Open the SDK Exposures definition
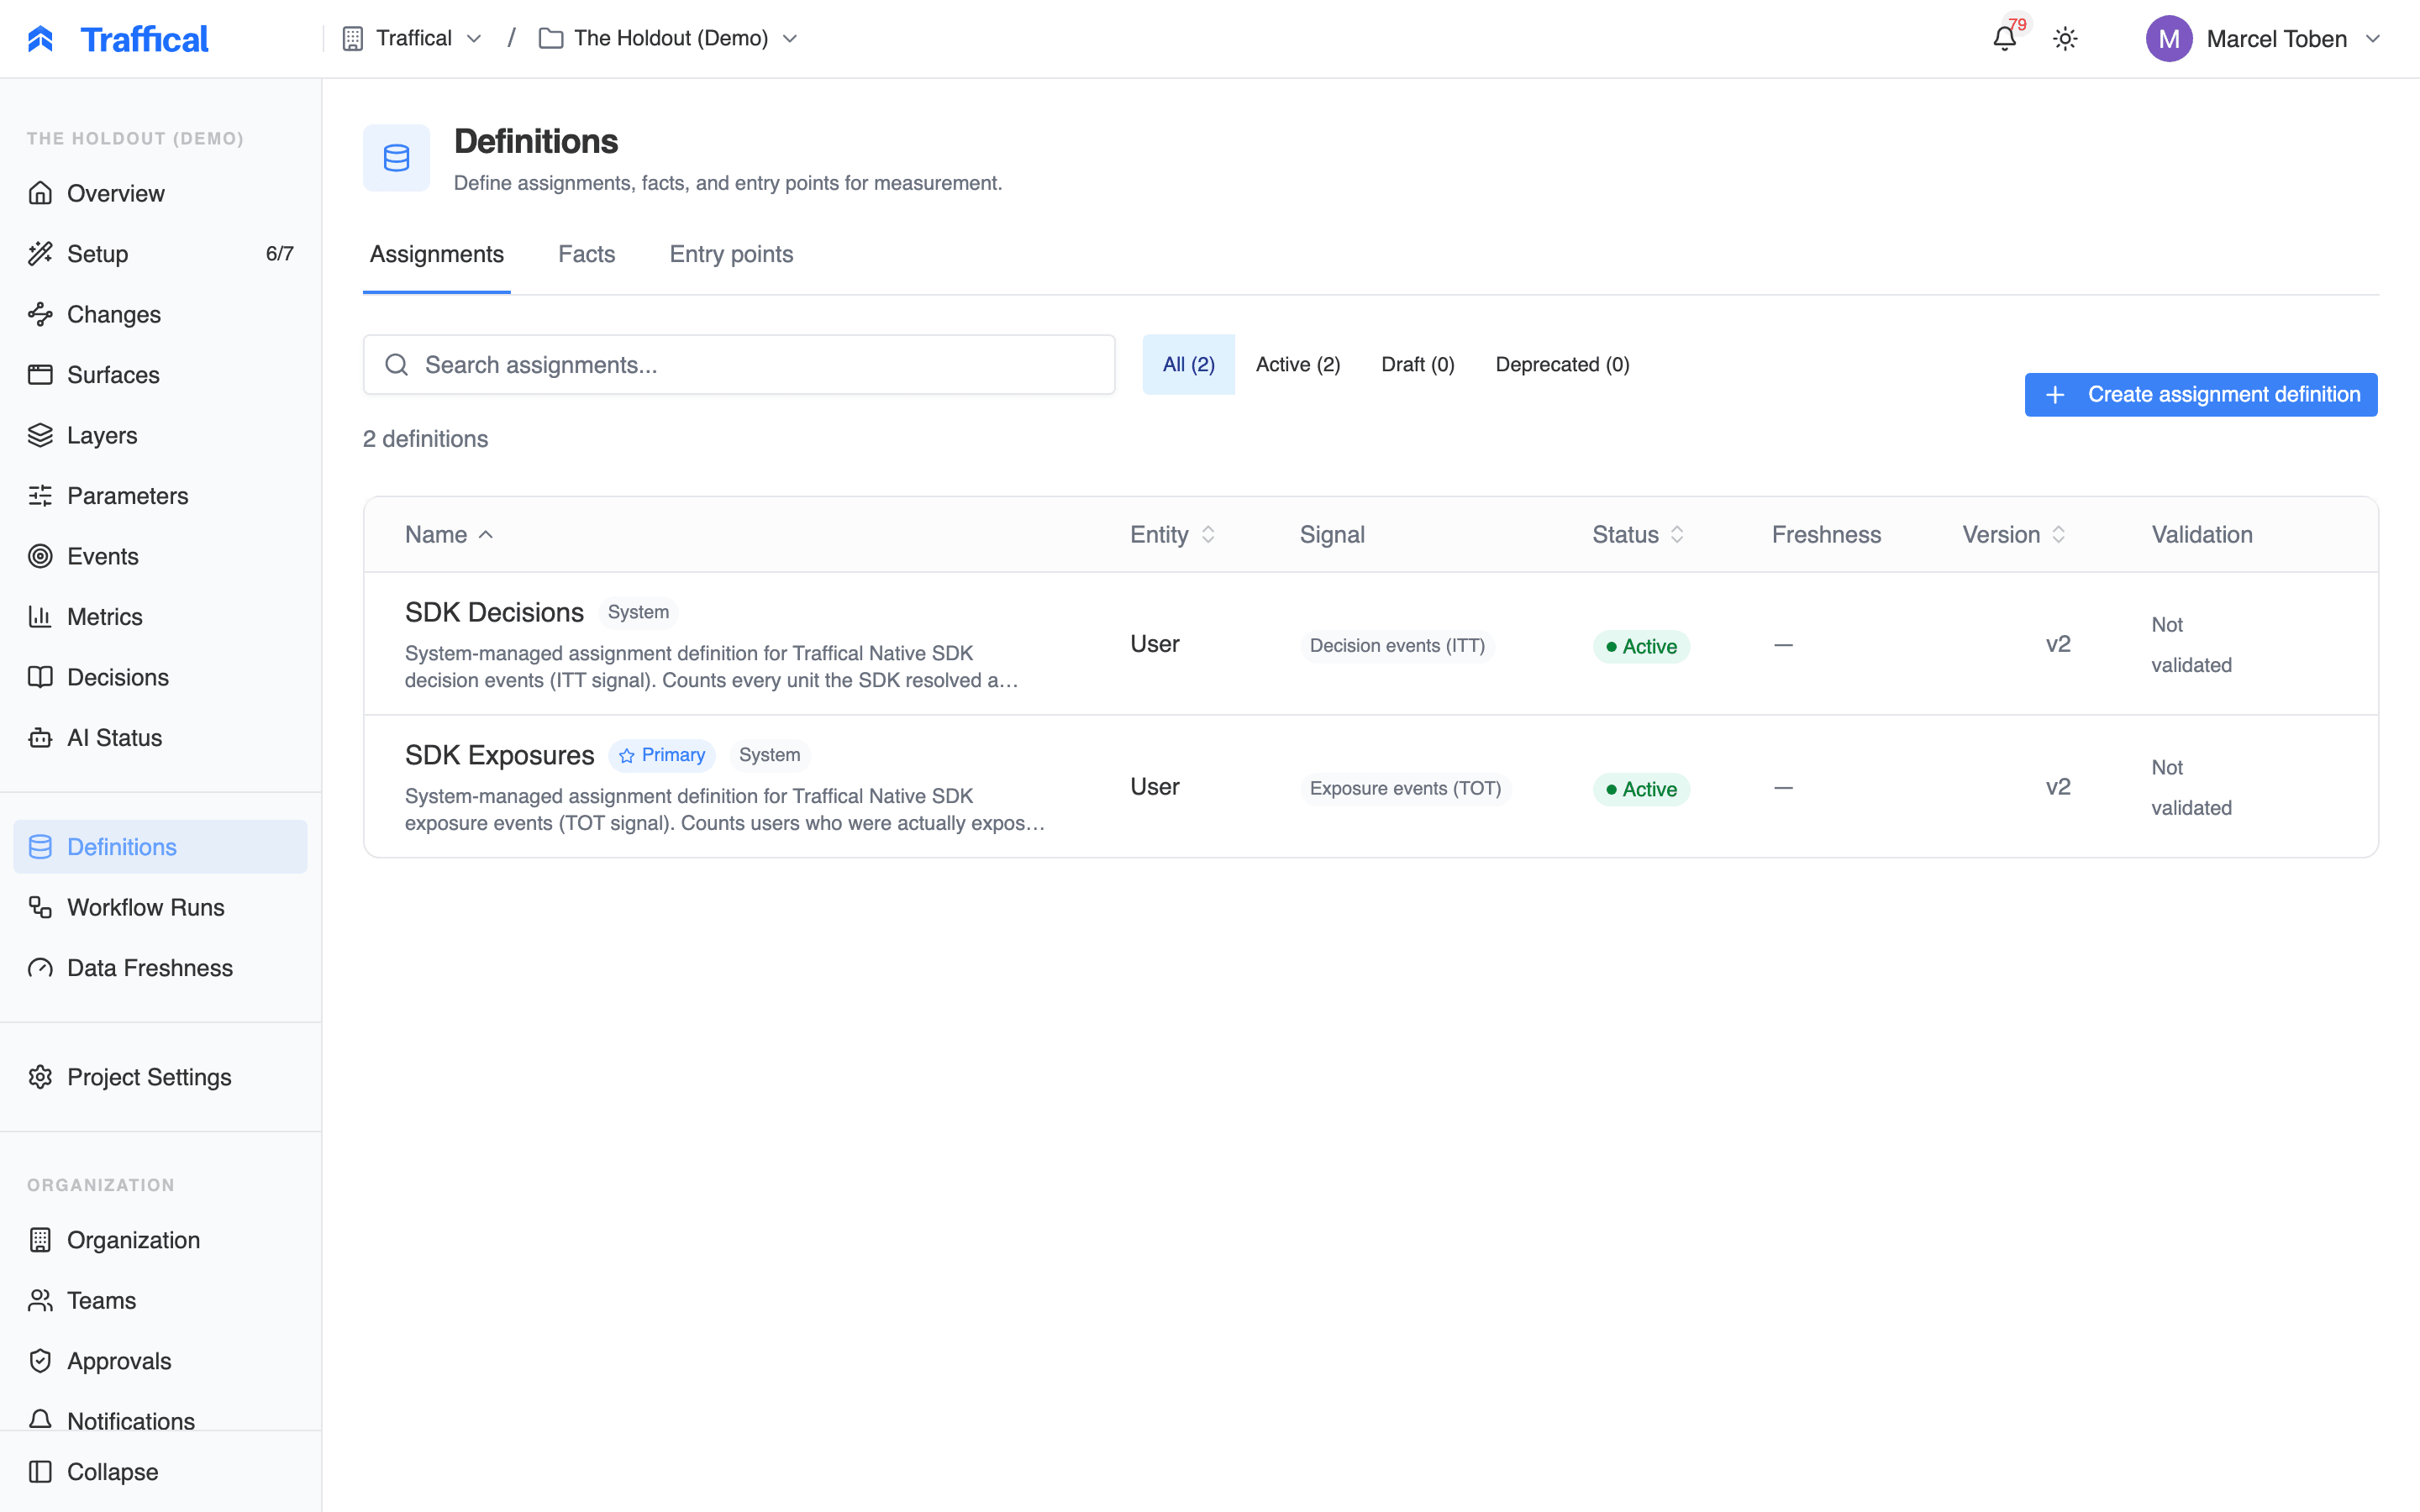The height and width of the screenshot is (1512, 2420). pyautogui.click(x=499, y=756)
